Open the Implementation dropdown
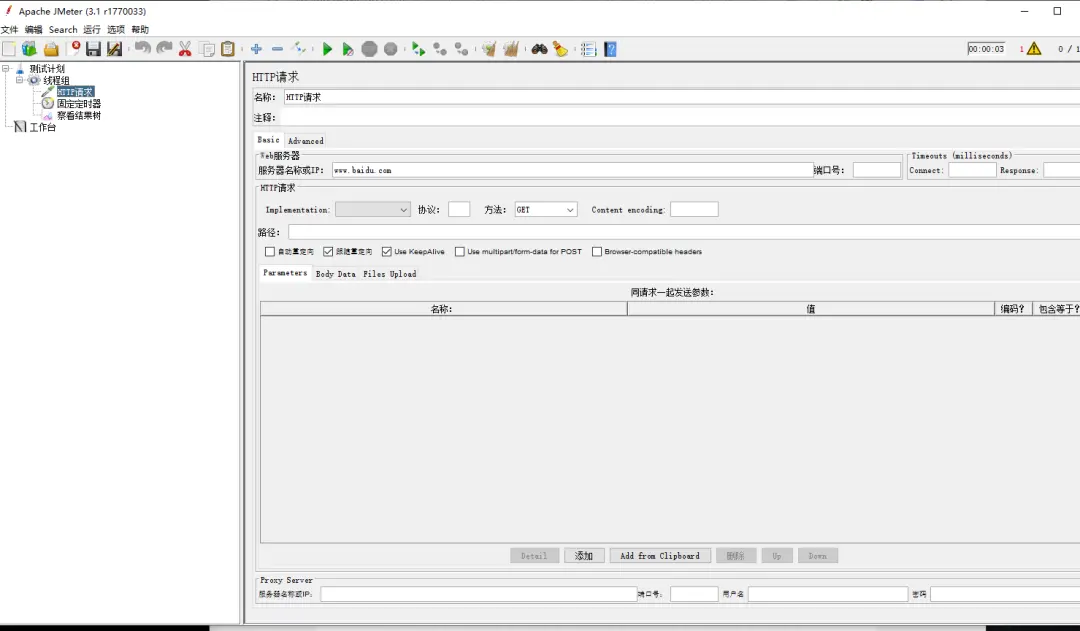 pyautogui.click(x=373, y=209)
